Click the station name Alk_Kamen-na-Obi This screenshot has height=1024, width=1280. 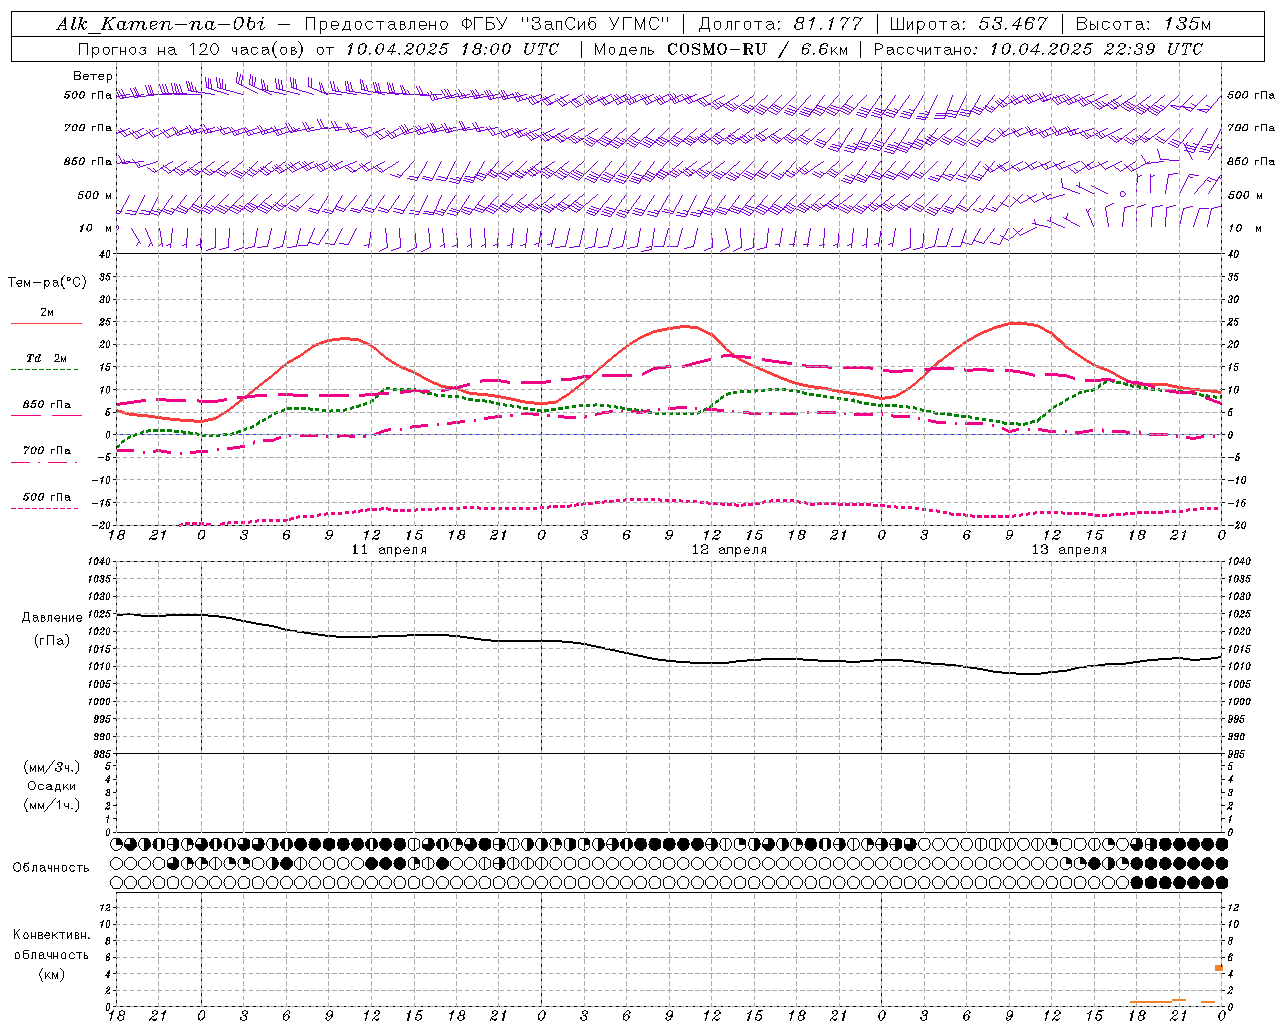point(161,24)
